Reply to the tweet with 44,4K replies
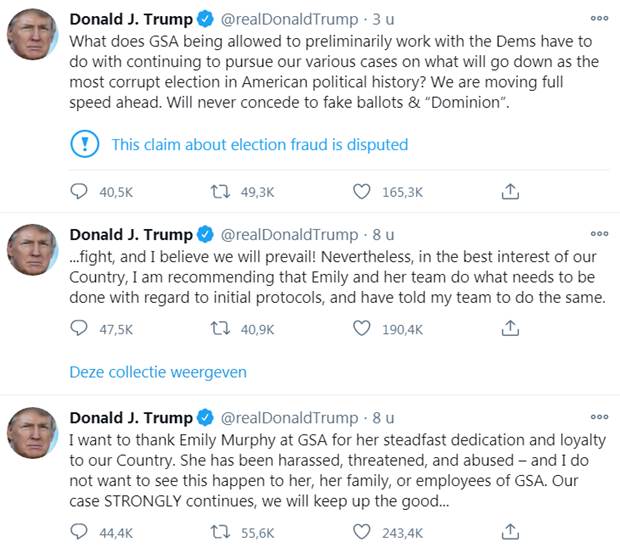The image size is (620, 559). click(x=79, y=530)
